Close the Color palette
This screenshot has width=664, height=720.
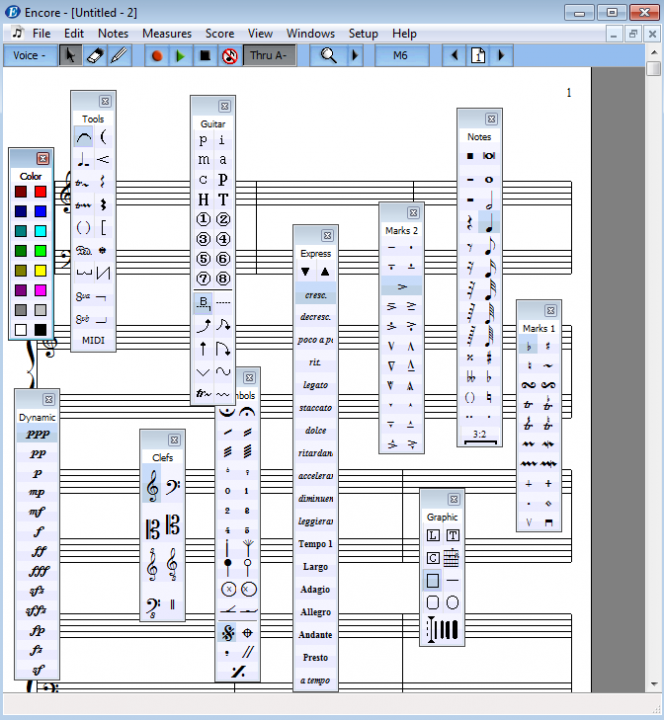[x=43, y=158]
